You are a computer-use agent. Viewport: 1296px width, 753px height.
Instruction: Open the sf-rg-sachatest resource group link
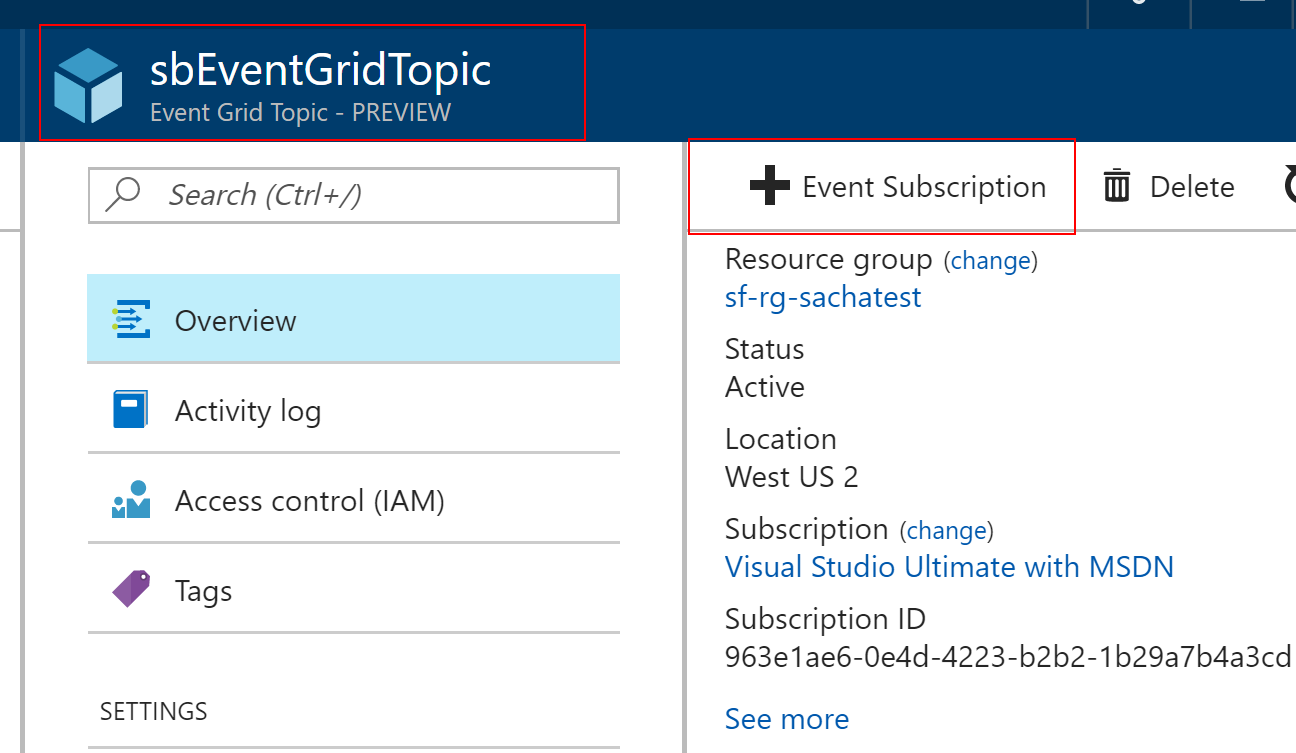[823, 298]
